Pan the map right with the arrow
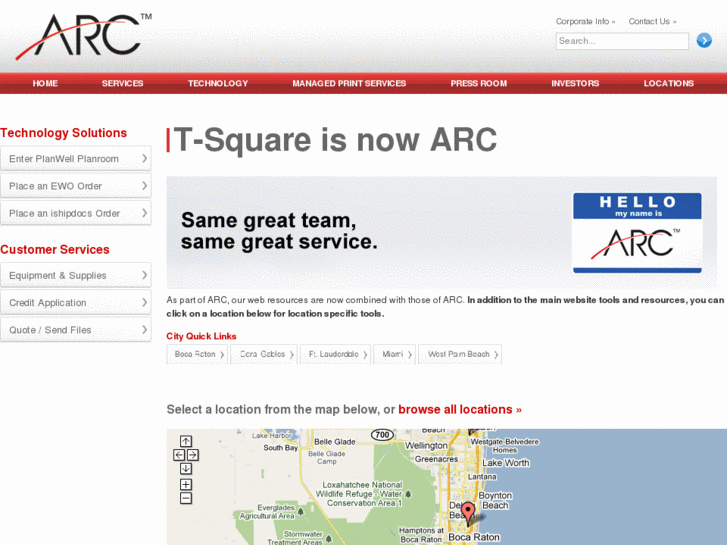The image size is (727, 545). tap(193, 455)
